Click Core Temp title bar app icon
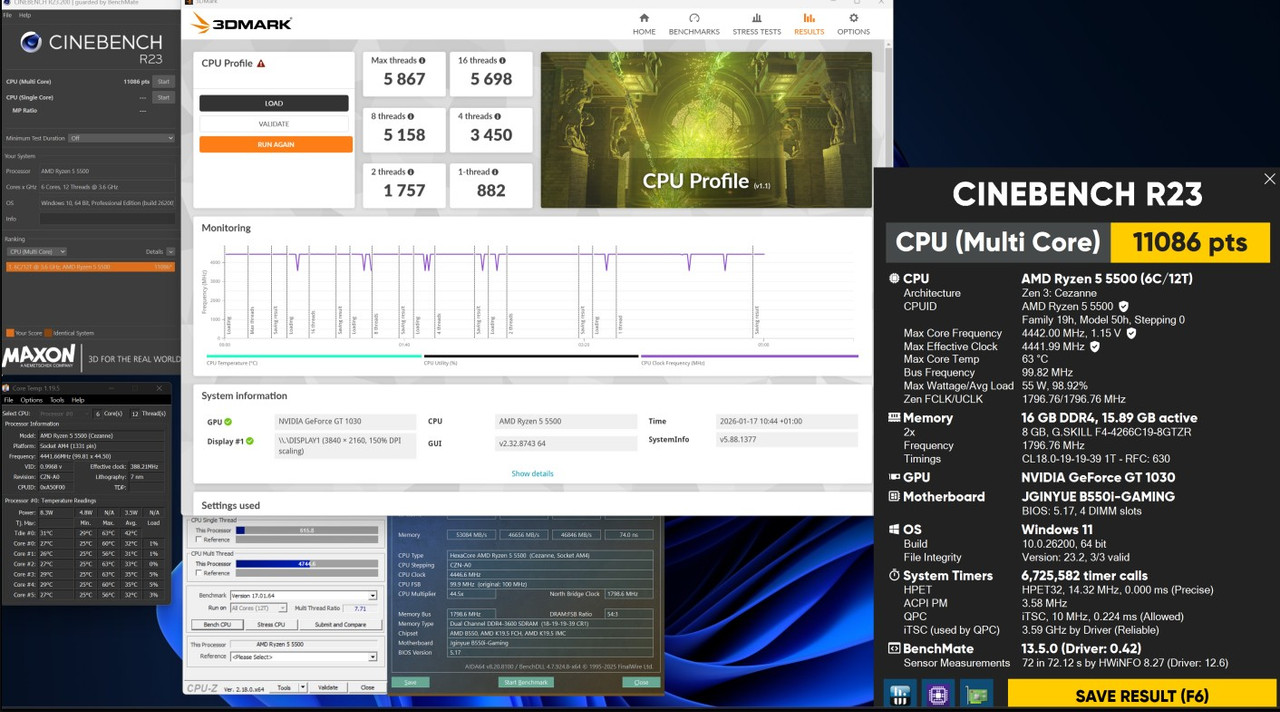The image size is (1280, 712). click(x=6, y=388)
